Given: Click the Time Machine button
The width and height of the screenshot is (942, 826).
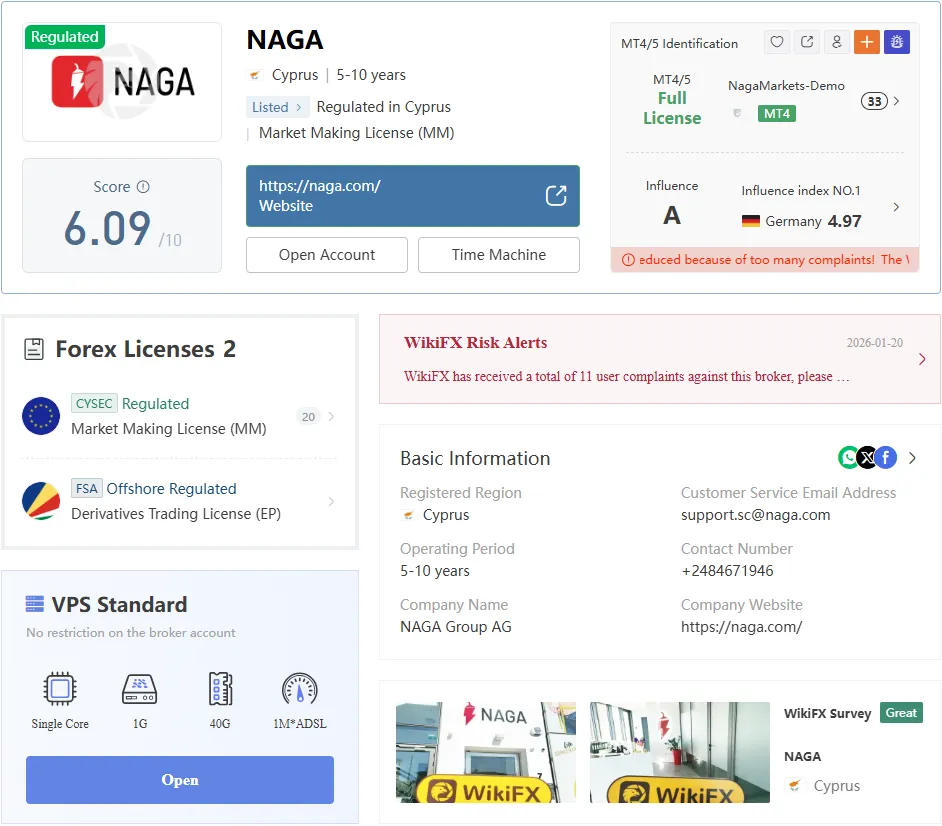Looking at the screenshot, I should [x=499, y=255].
